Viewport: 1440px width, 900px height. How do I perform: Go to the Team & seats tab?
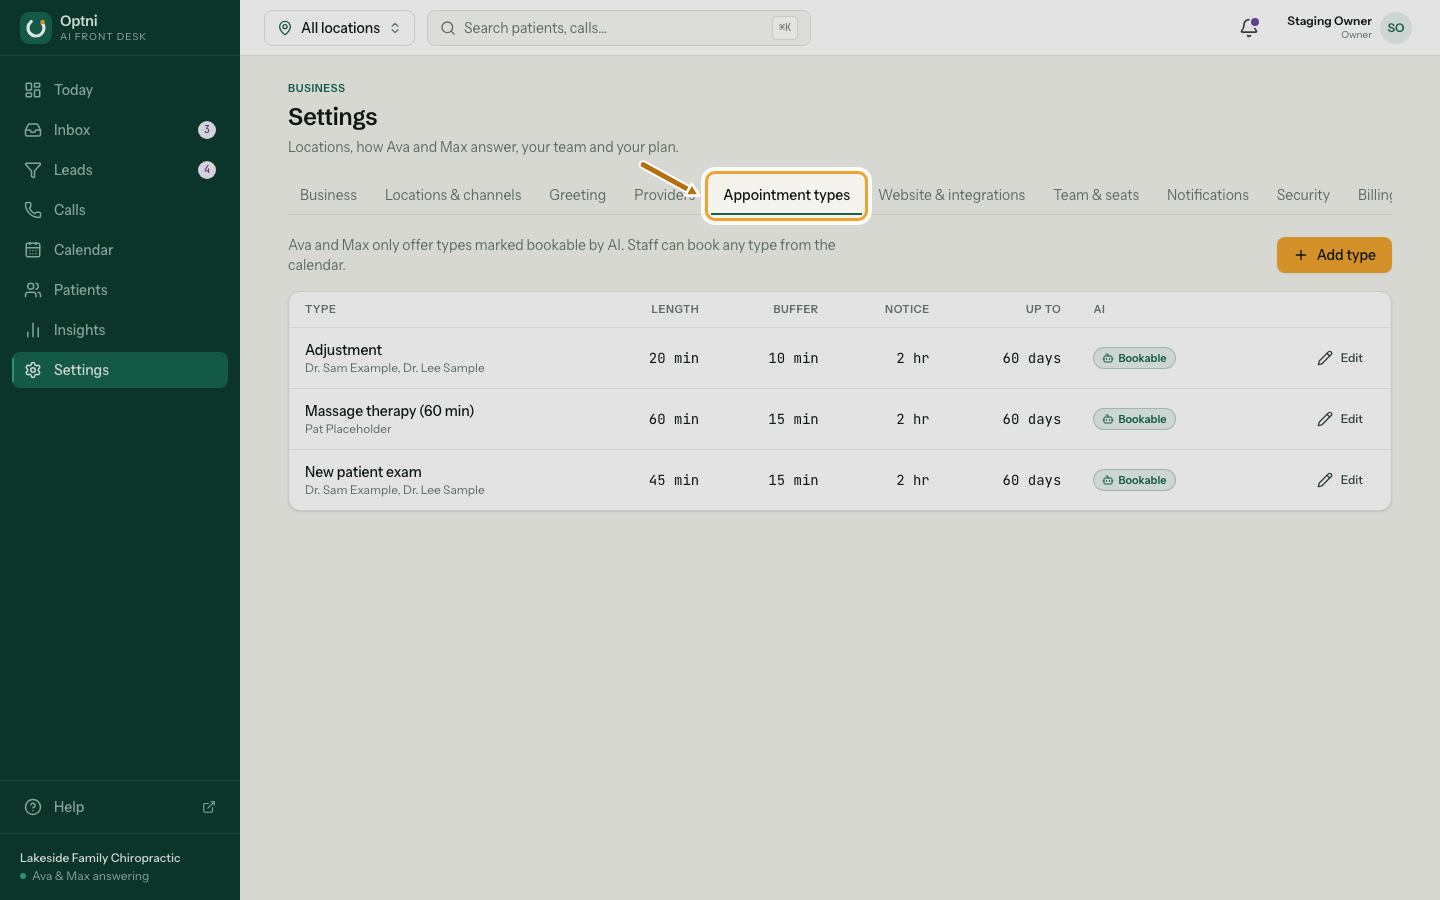(1096, 195)
